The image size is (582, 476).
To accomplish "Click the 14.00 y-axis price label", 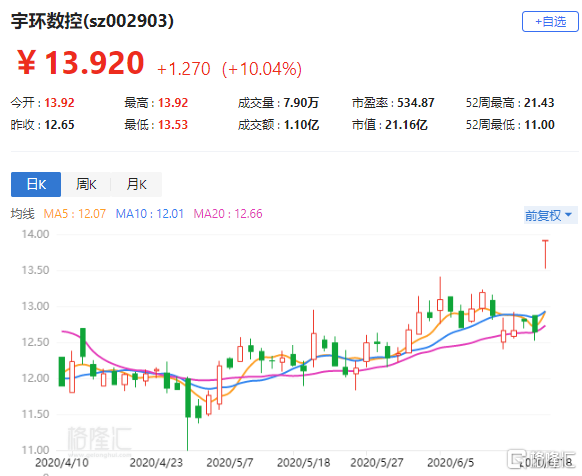I will pos(35,234).
